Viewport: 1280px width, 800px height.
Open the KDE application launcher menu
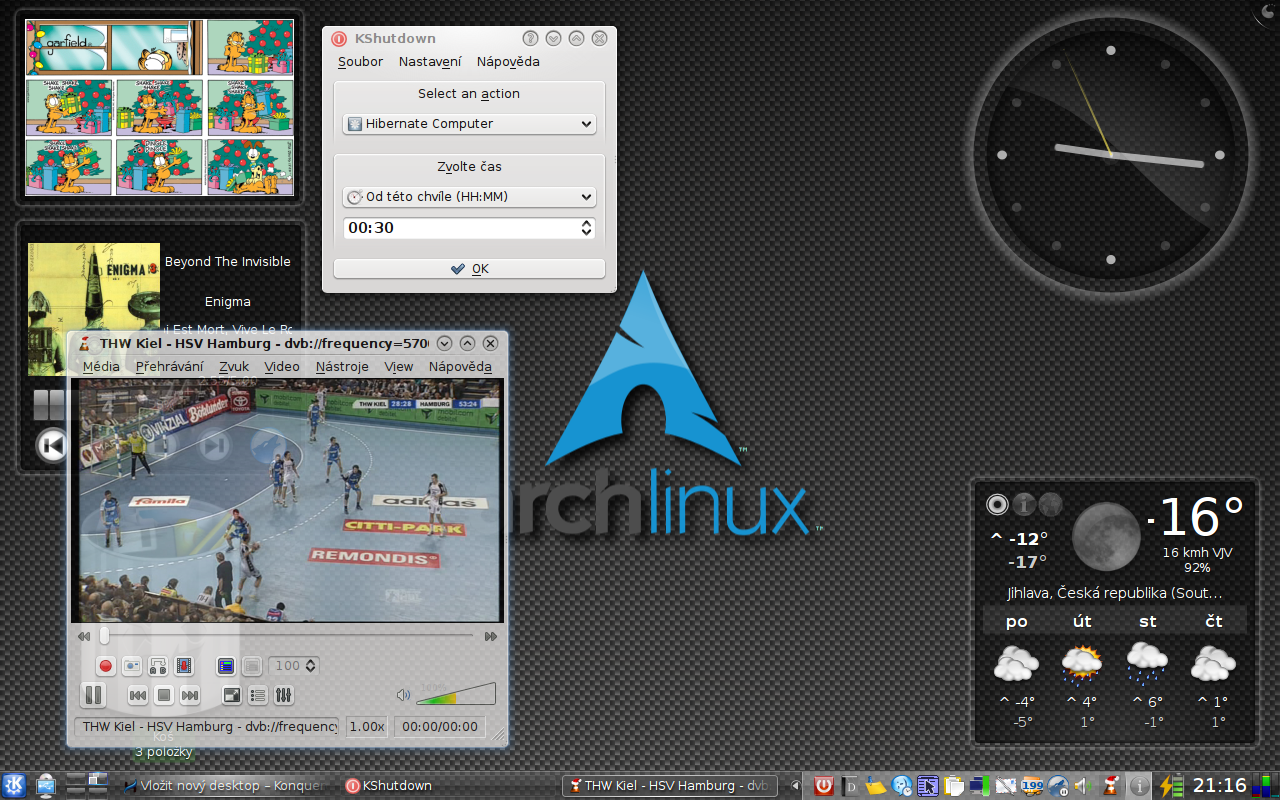tap(14, 786)
